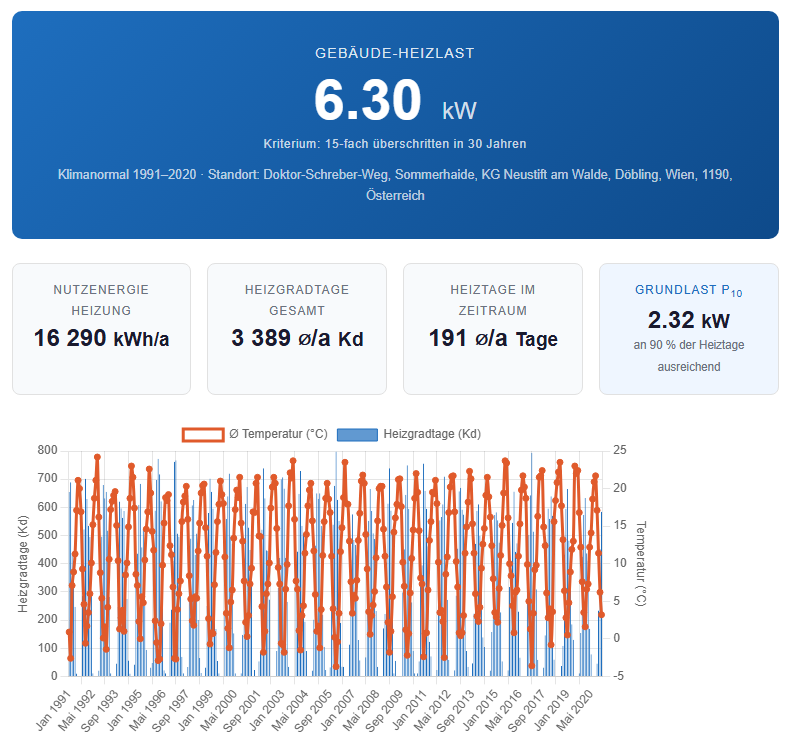Open the Heizgradtage Gesamt card
Viewport: 793px width, 748px height.
(x=297, y=328)
